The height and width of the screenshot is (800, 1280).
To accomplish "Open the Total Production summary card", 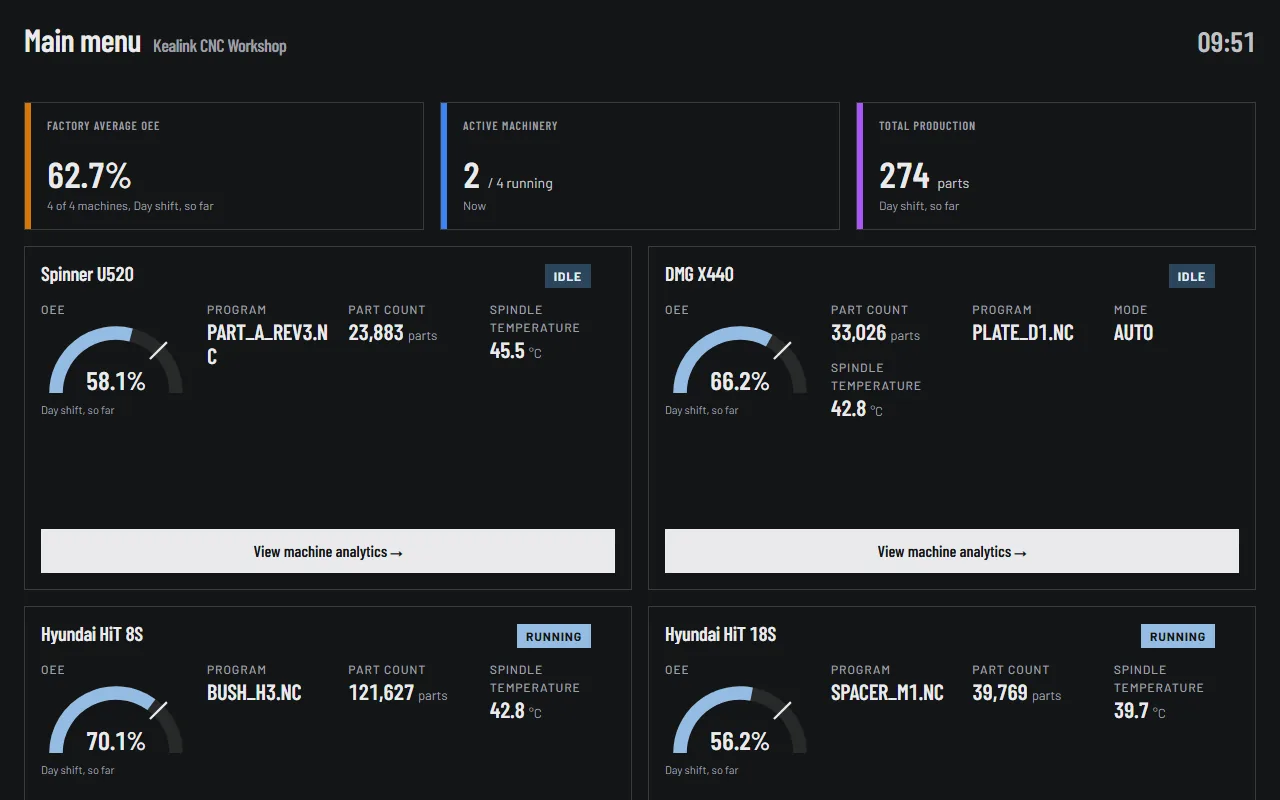I will [x=1056, y=166].
